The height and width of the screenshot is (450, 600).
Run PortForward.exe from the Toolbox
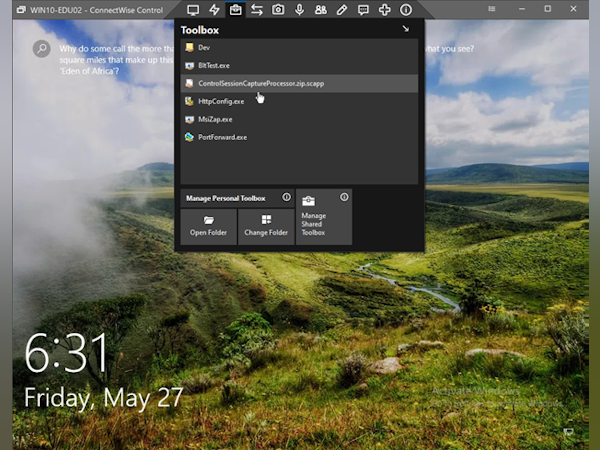click(x=299, y=137)
